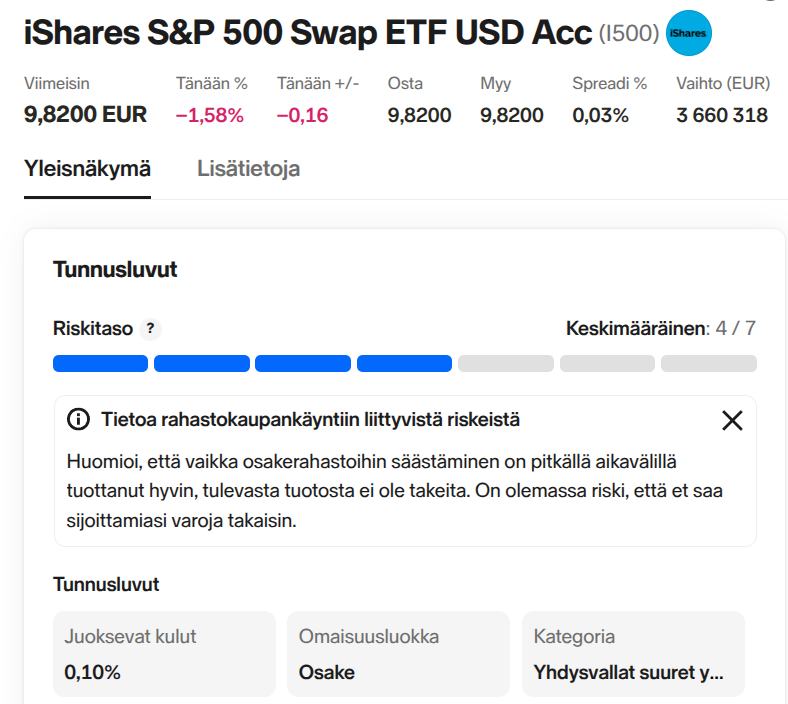Click the I500 ticker symbol
The image size is (788, 704).
629,34
